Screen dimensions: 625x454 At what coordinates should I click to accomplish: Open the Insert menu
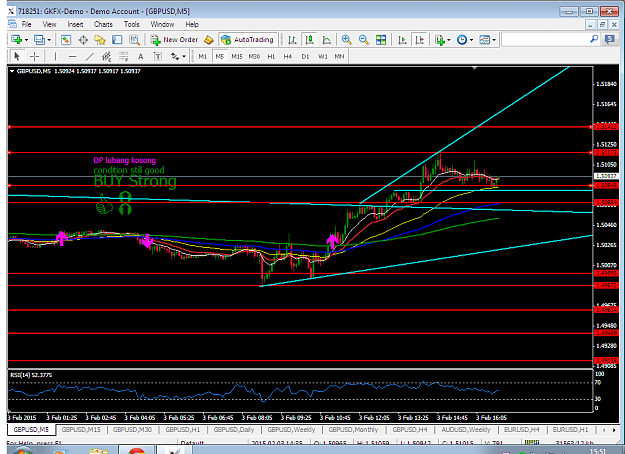75,24
